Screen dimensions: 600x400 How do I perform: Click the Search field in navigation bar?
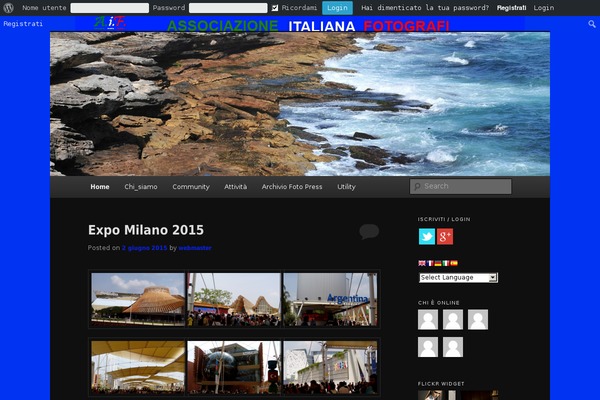pos(460,186)
